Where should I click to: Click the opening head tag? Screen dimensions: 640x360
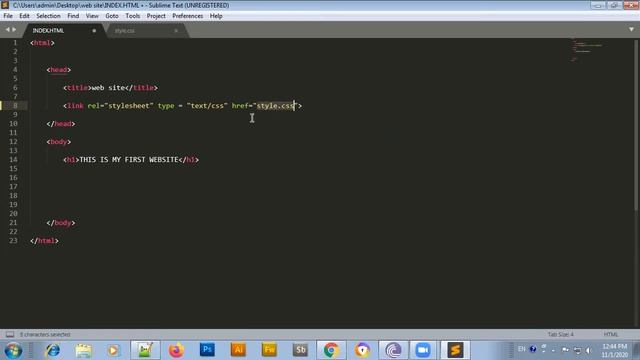(x=59, y=70)
